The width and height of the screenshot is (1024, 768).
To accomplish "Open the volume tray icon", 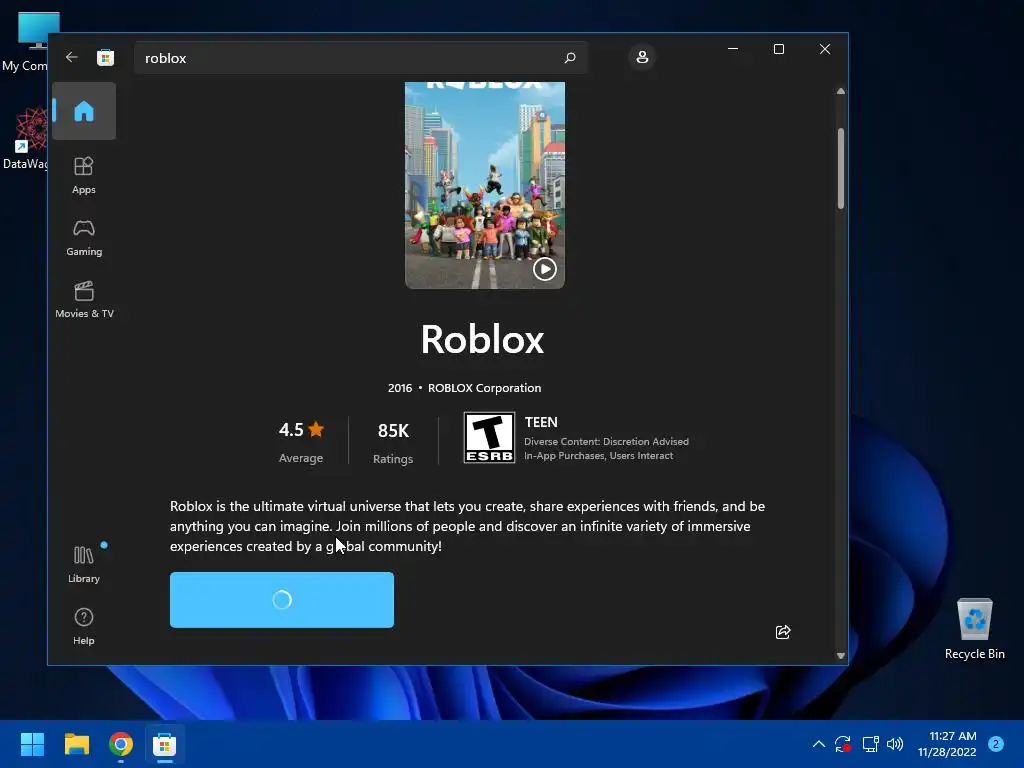I will [x=895, y=744].
